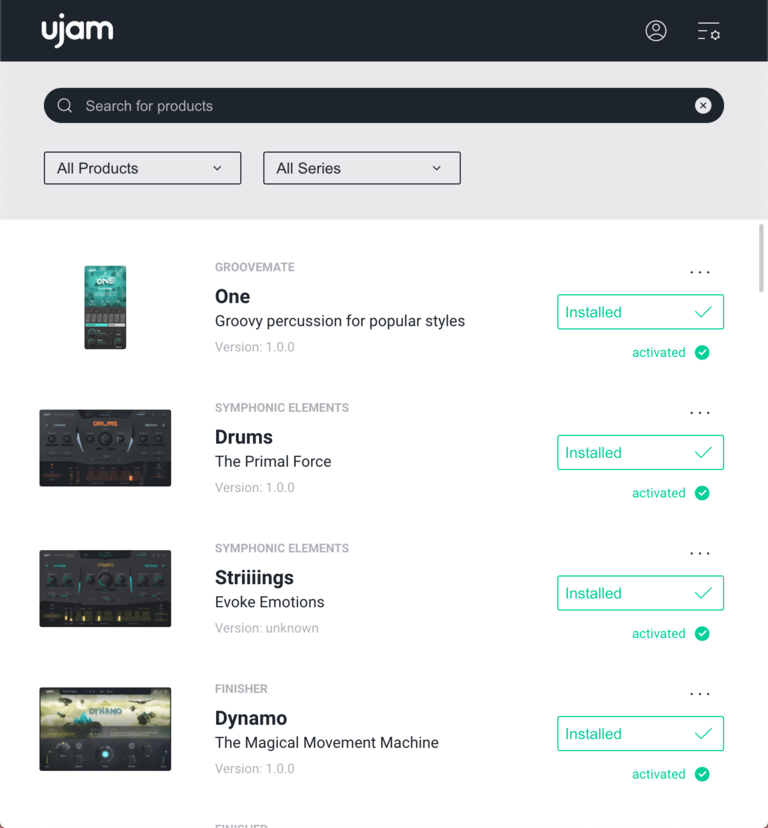Open three-dot menu for Groovemate One
Image resolution: width=768 pixels, height=828 pixels.
(x=700, y=272)
